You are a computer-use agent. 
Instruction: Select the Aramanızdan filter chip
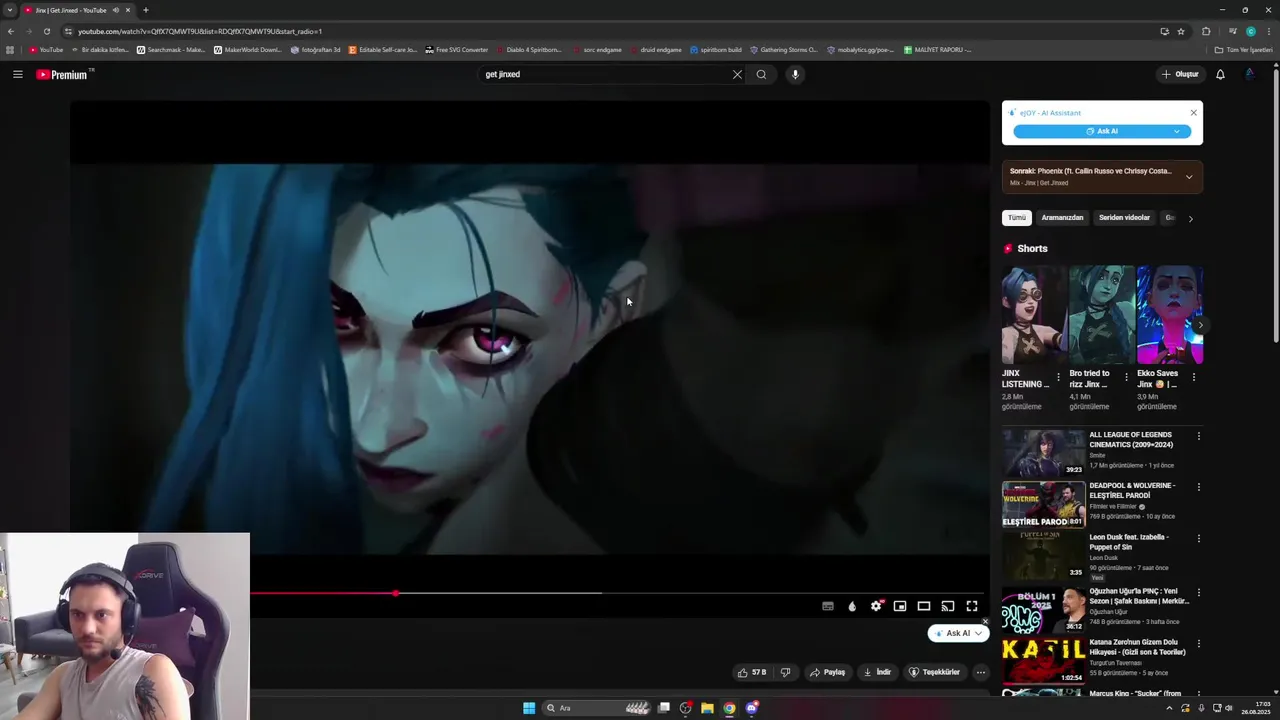[1062, 217]
